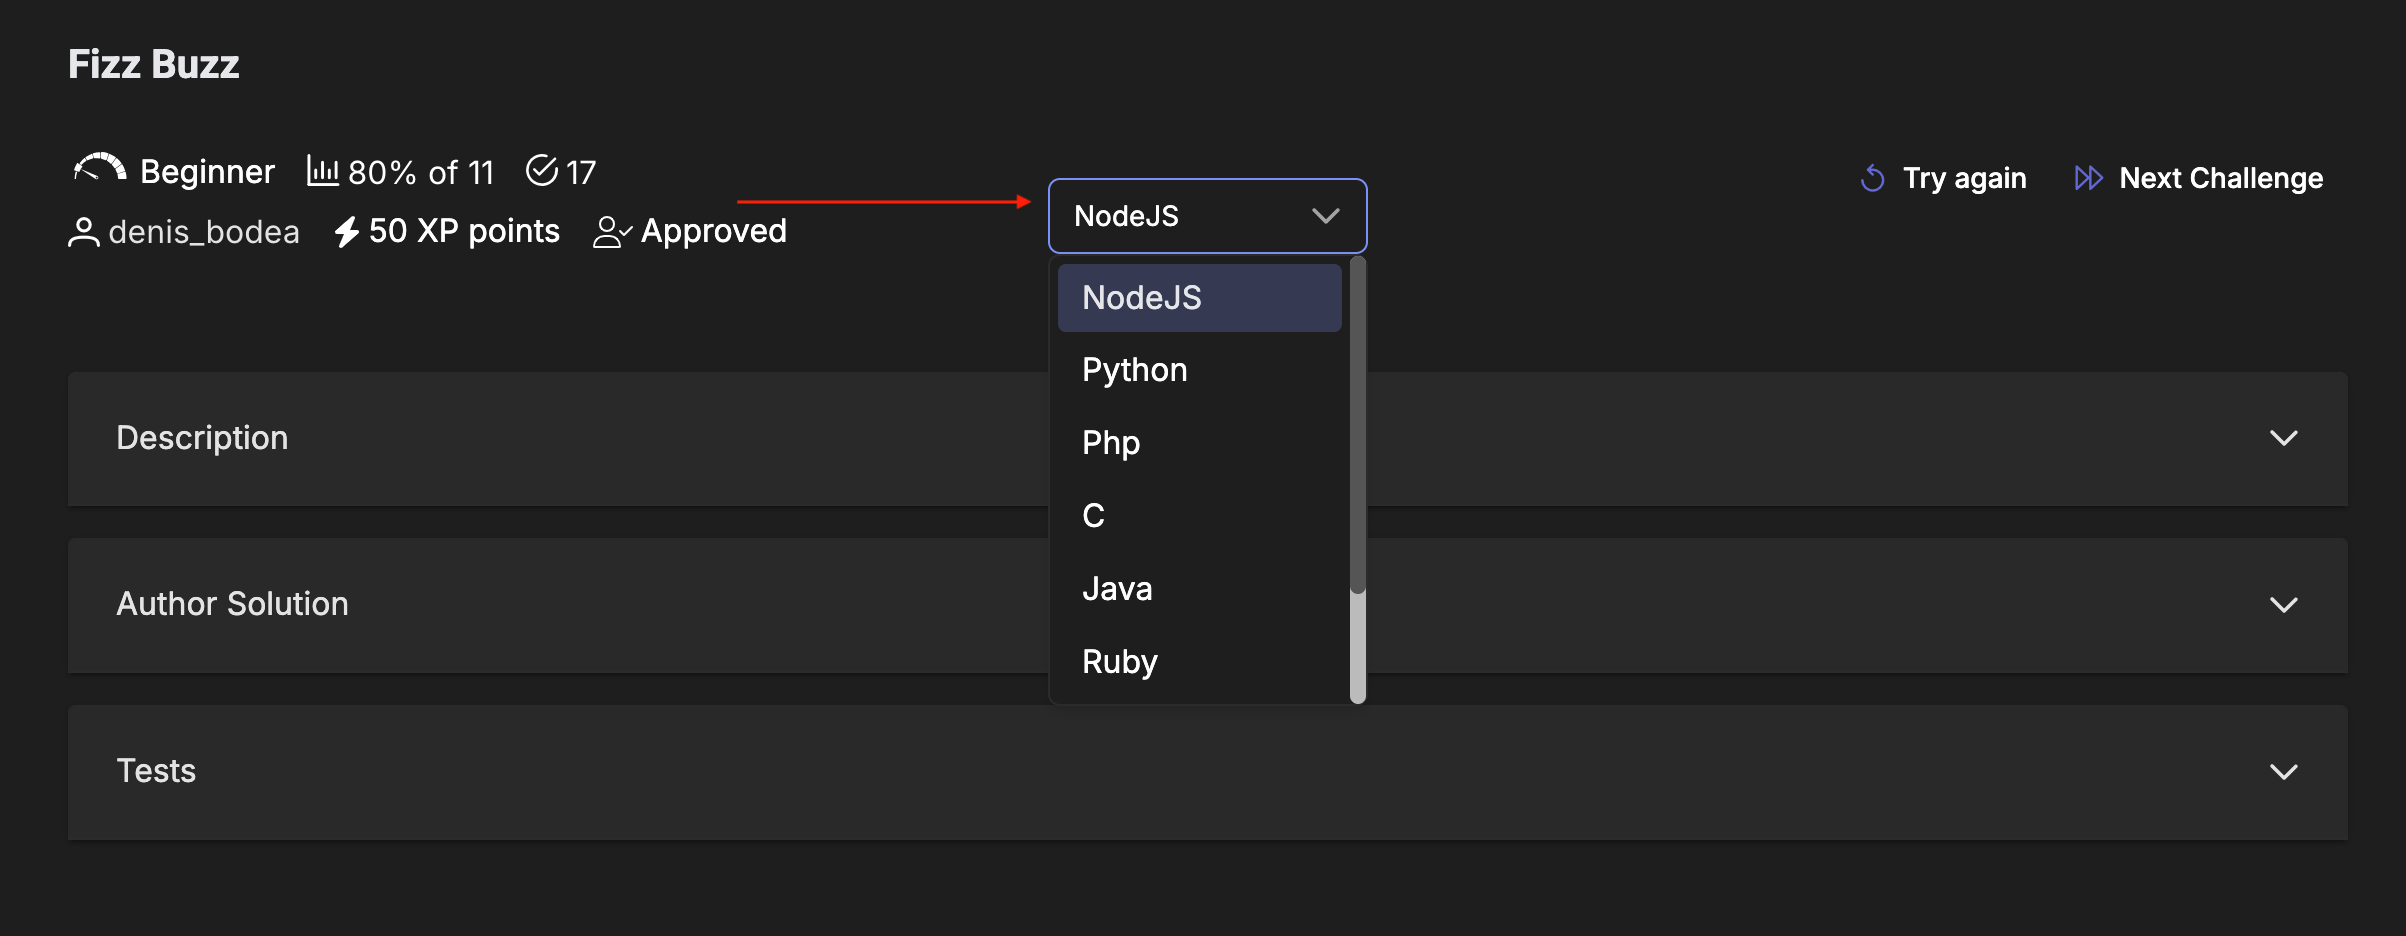2406x936 pixels.
Task: Open the NodeJS language dropdown
Action: pyautogui.click(x=1206, y=216)
